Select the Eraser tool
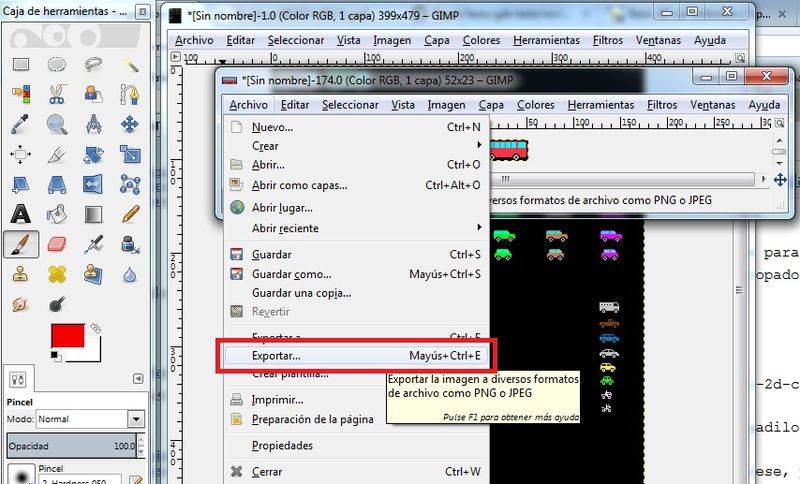800x484 pixels. 57,244
